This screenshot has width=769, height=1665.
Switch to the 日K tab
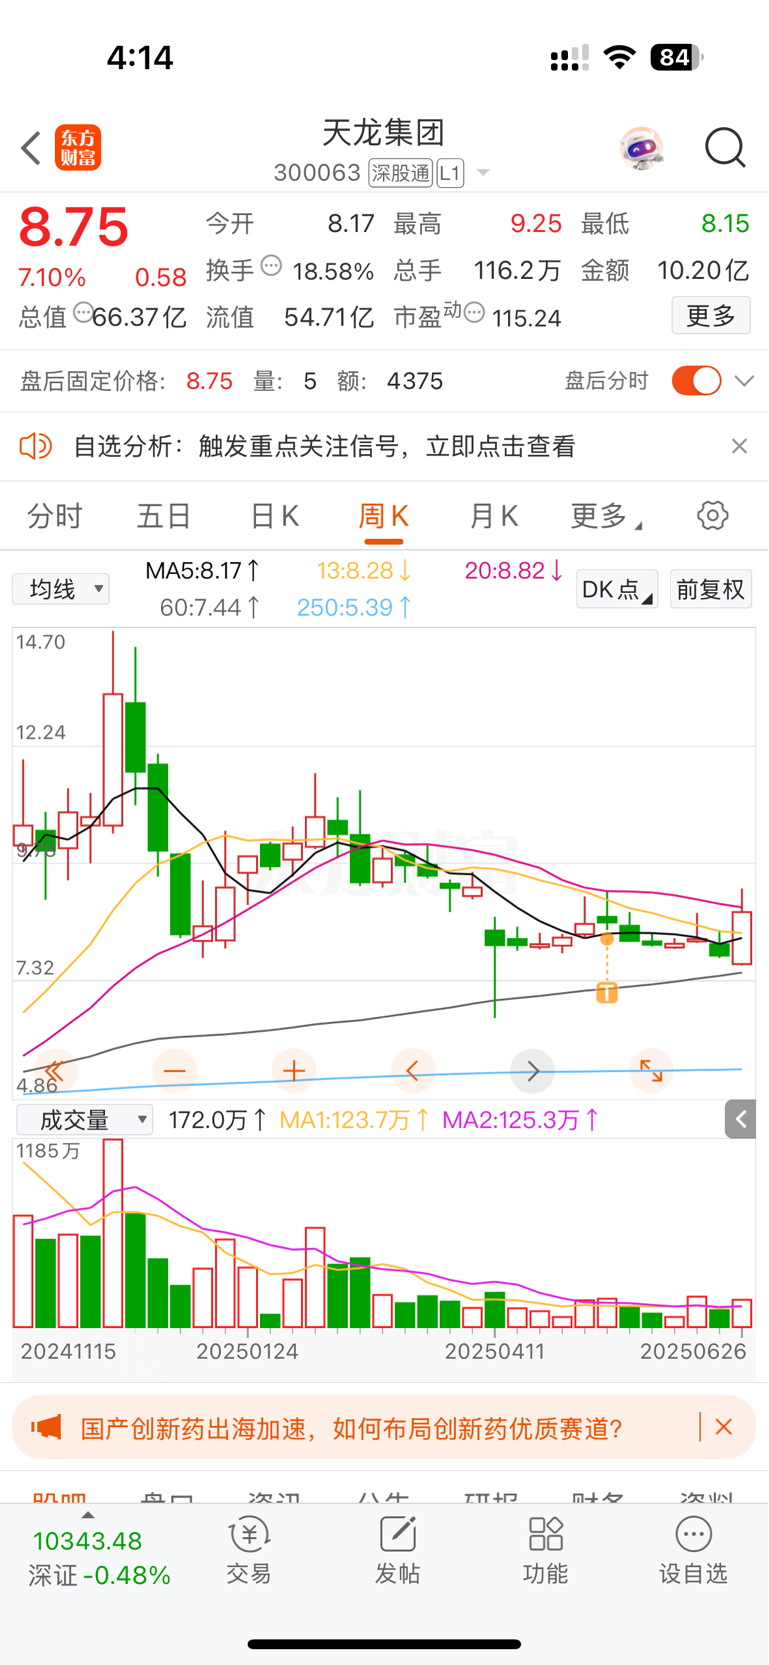click(x=274, y=516)
